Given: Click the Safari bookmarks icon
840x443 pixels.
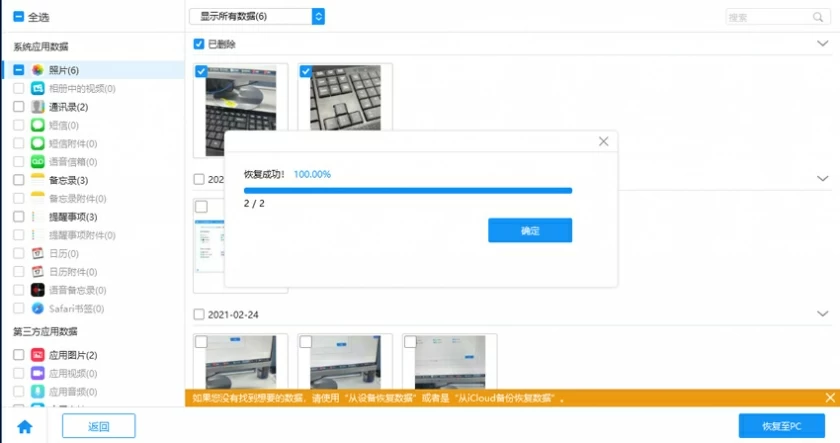Looking at the screenshot, I should 38,308.
